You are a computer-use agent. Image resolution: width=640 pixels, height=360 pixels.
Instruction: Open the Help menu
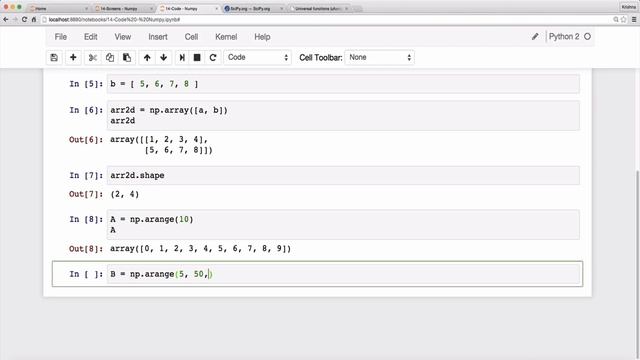262,37
